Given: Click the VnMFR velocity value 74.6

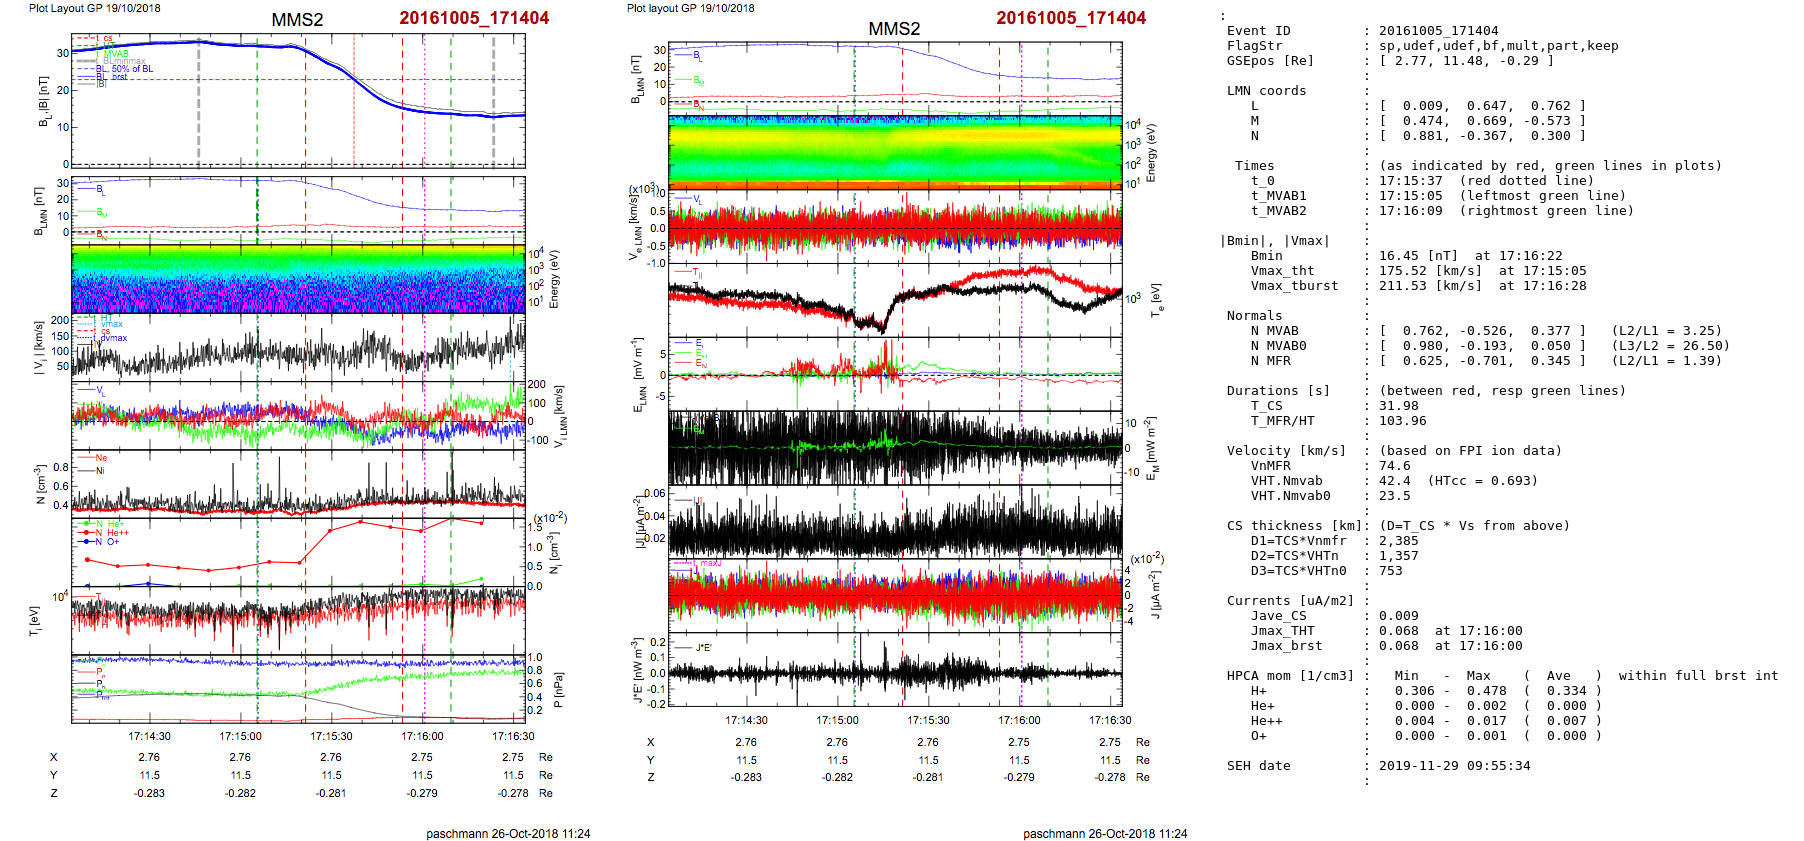Looking at the screenshot, I should (1394, 466).
